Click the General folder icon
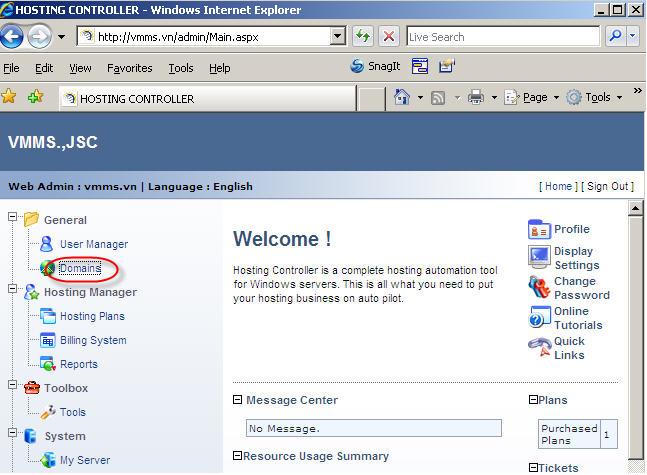The height and width of the screenshot is (475, 647). tap(31, 219)
